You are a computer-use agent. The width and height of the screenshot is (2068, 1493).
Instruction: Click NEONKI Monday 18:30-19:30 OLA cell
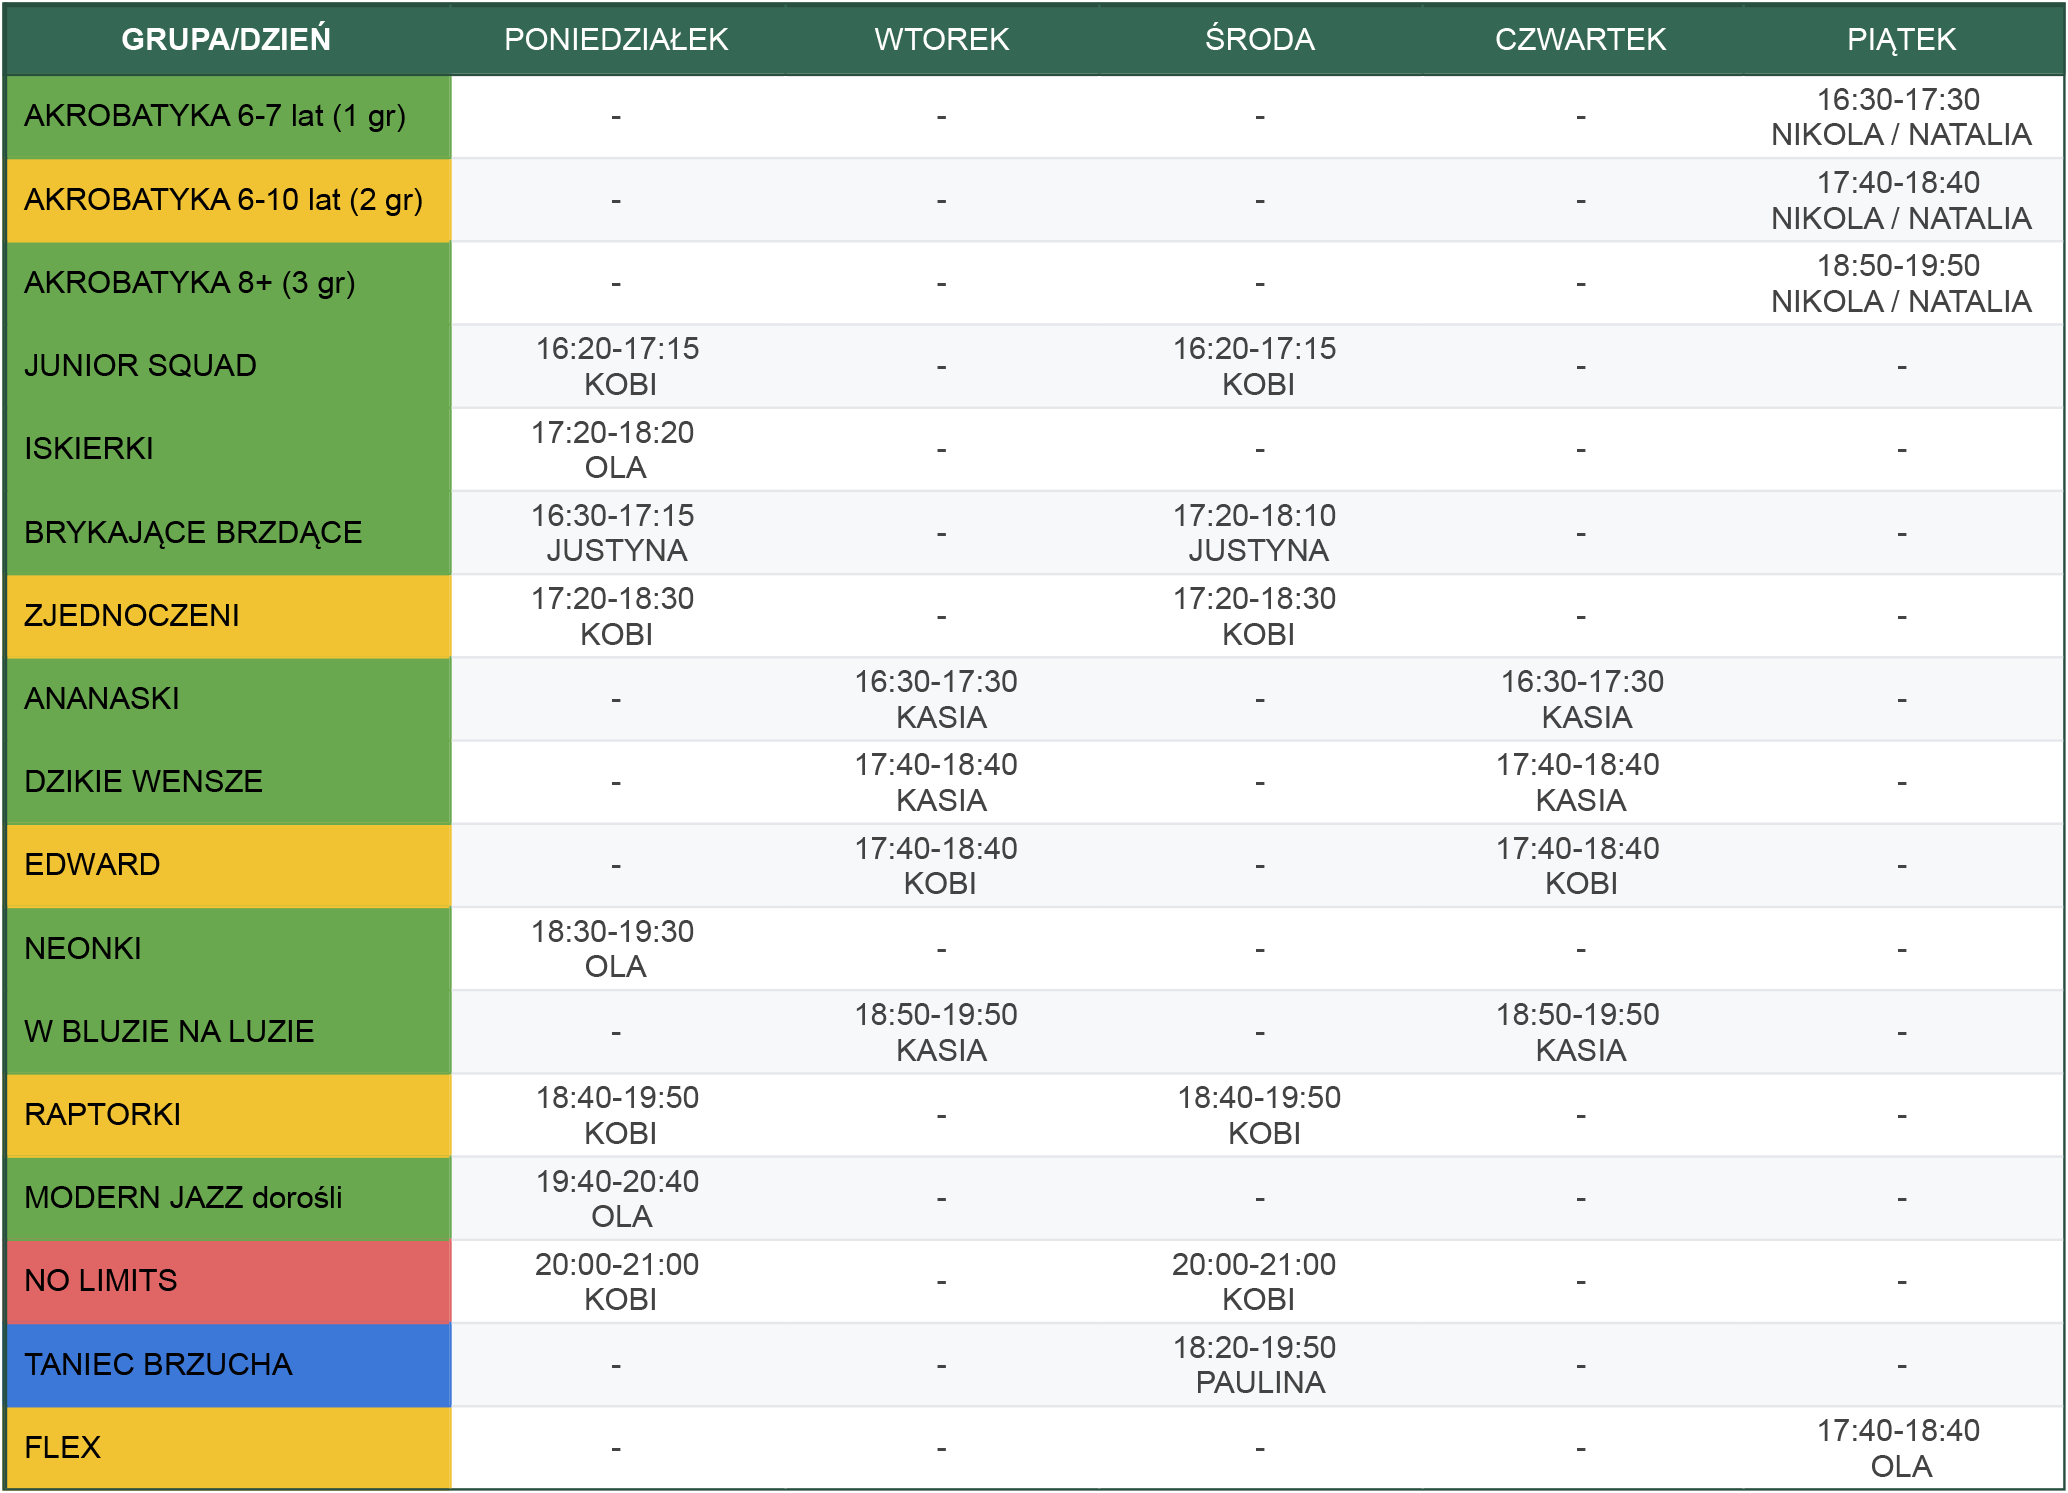pos(616,948)
